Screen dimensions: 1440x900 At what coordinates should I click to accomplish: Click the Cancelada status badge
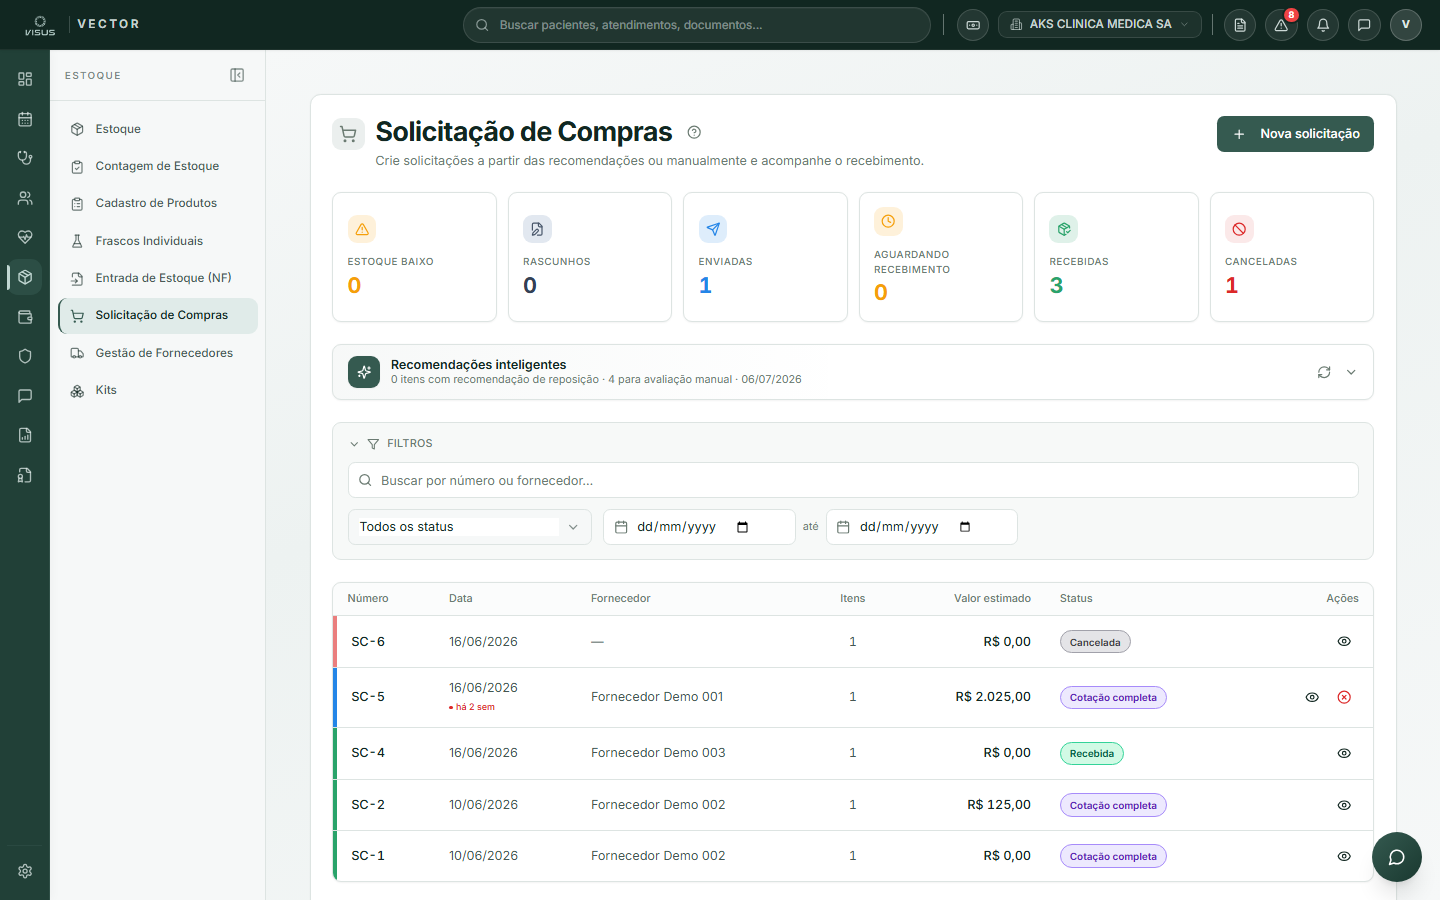click(x=1095, y=642)
